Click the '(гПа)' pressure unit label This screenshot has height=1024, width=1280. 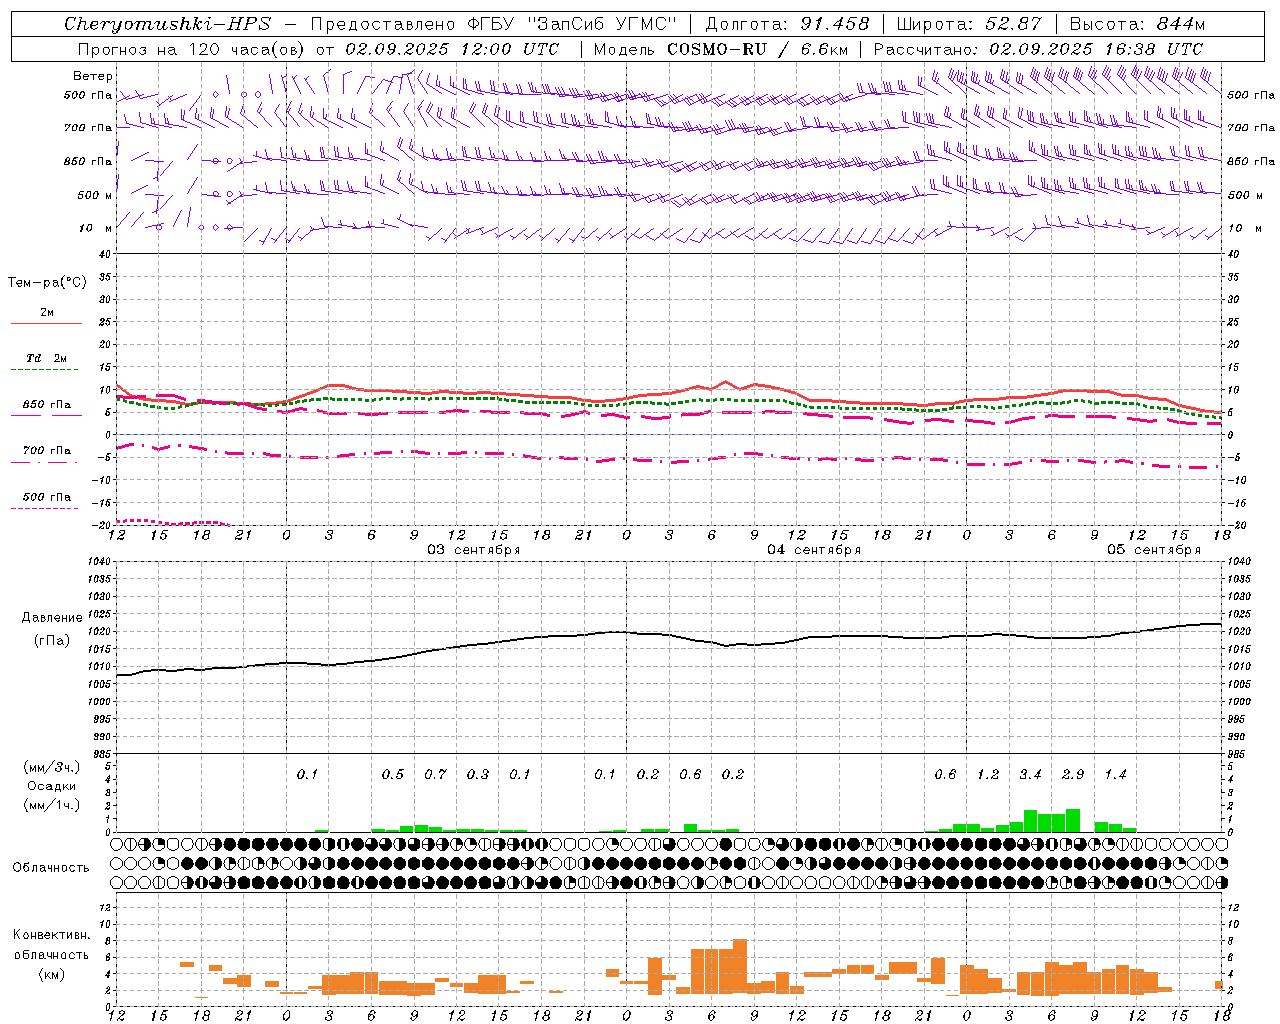click(x=52, y=640)
